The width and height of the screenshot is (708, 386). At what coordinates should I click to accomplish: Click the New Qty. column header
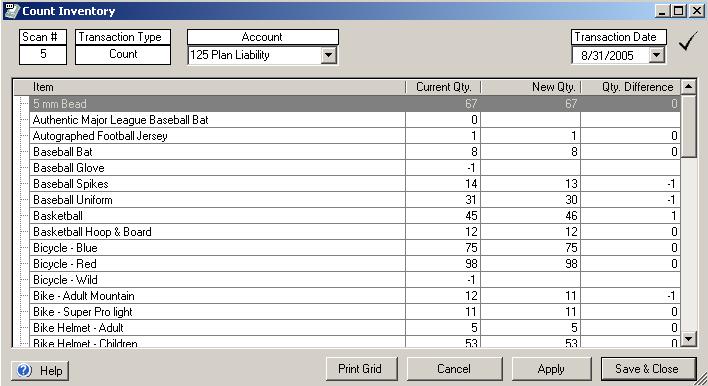pos(531,87)
